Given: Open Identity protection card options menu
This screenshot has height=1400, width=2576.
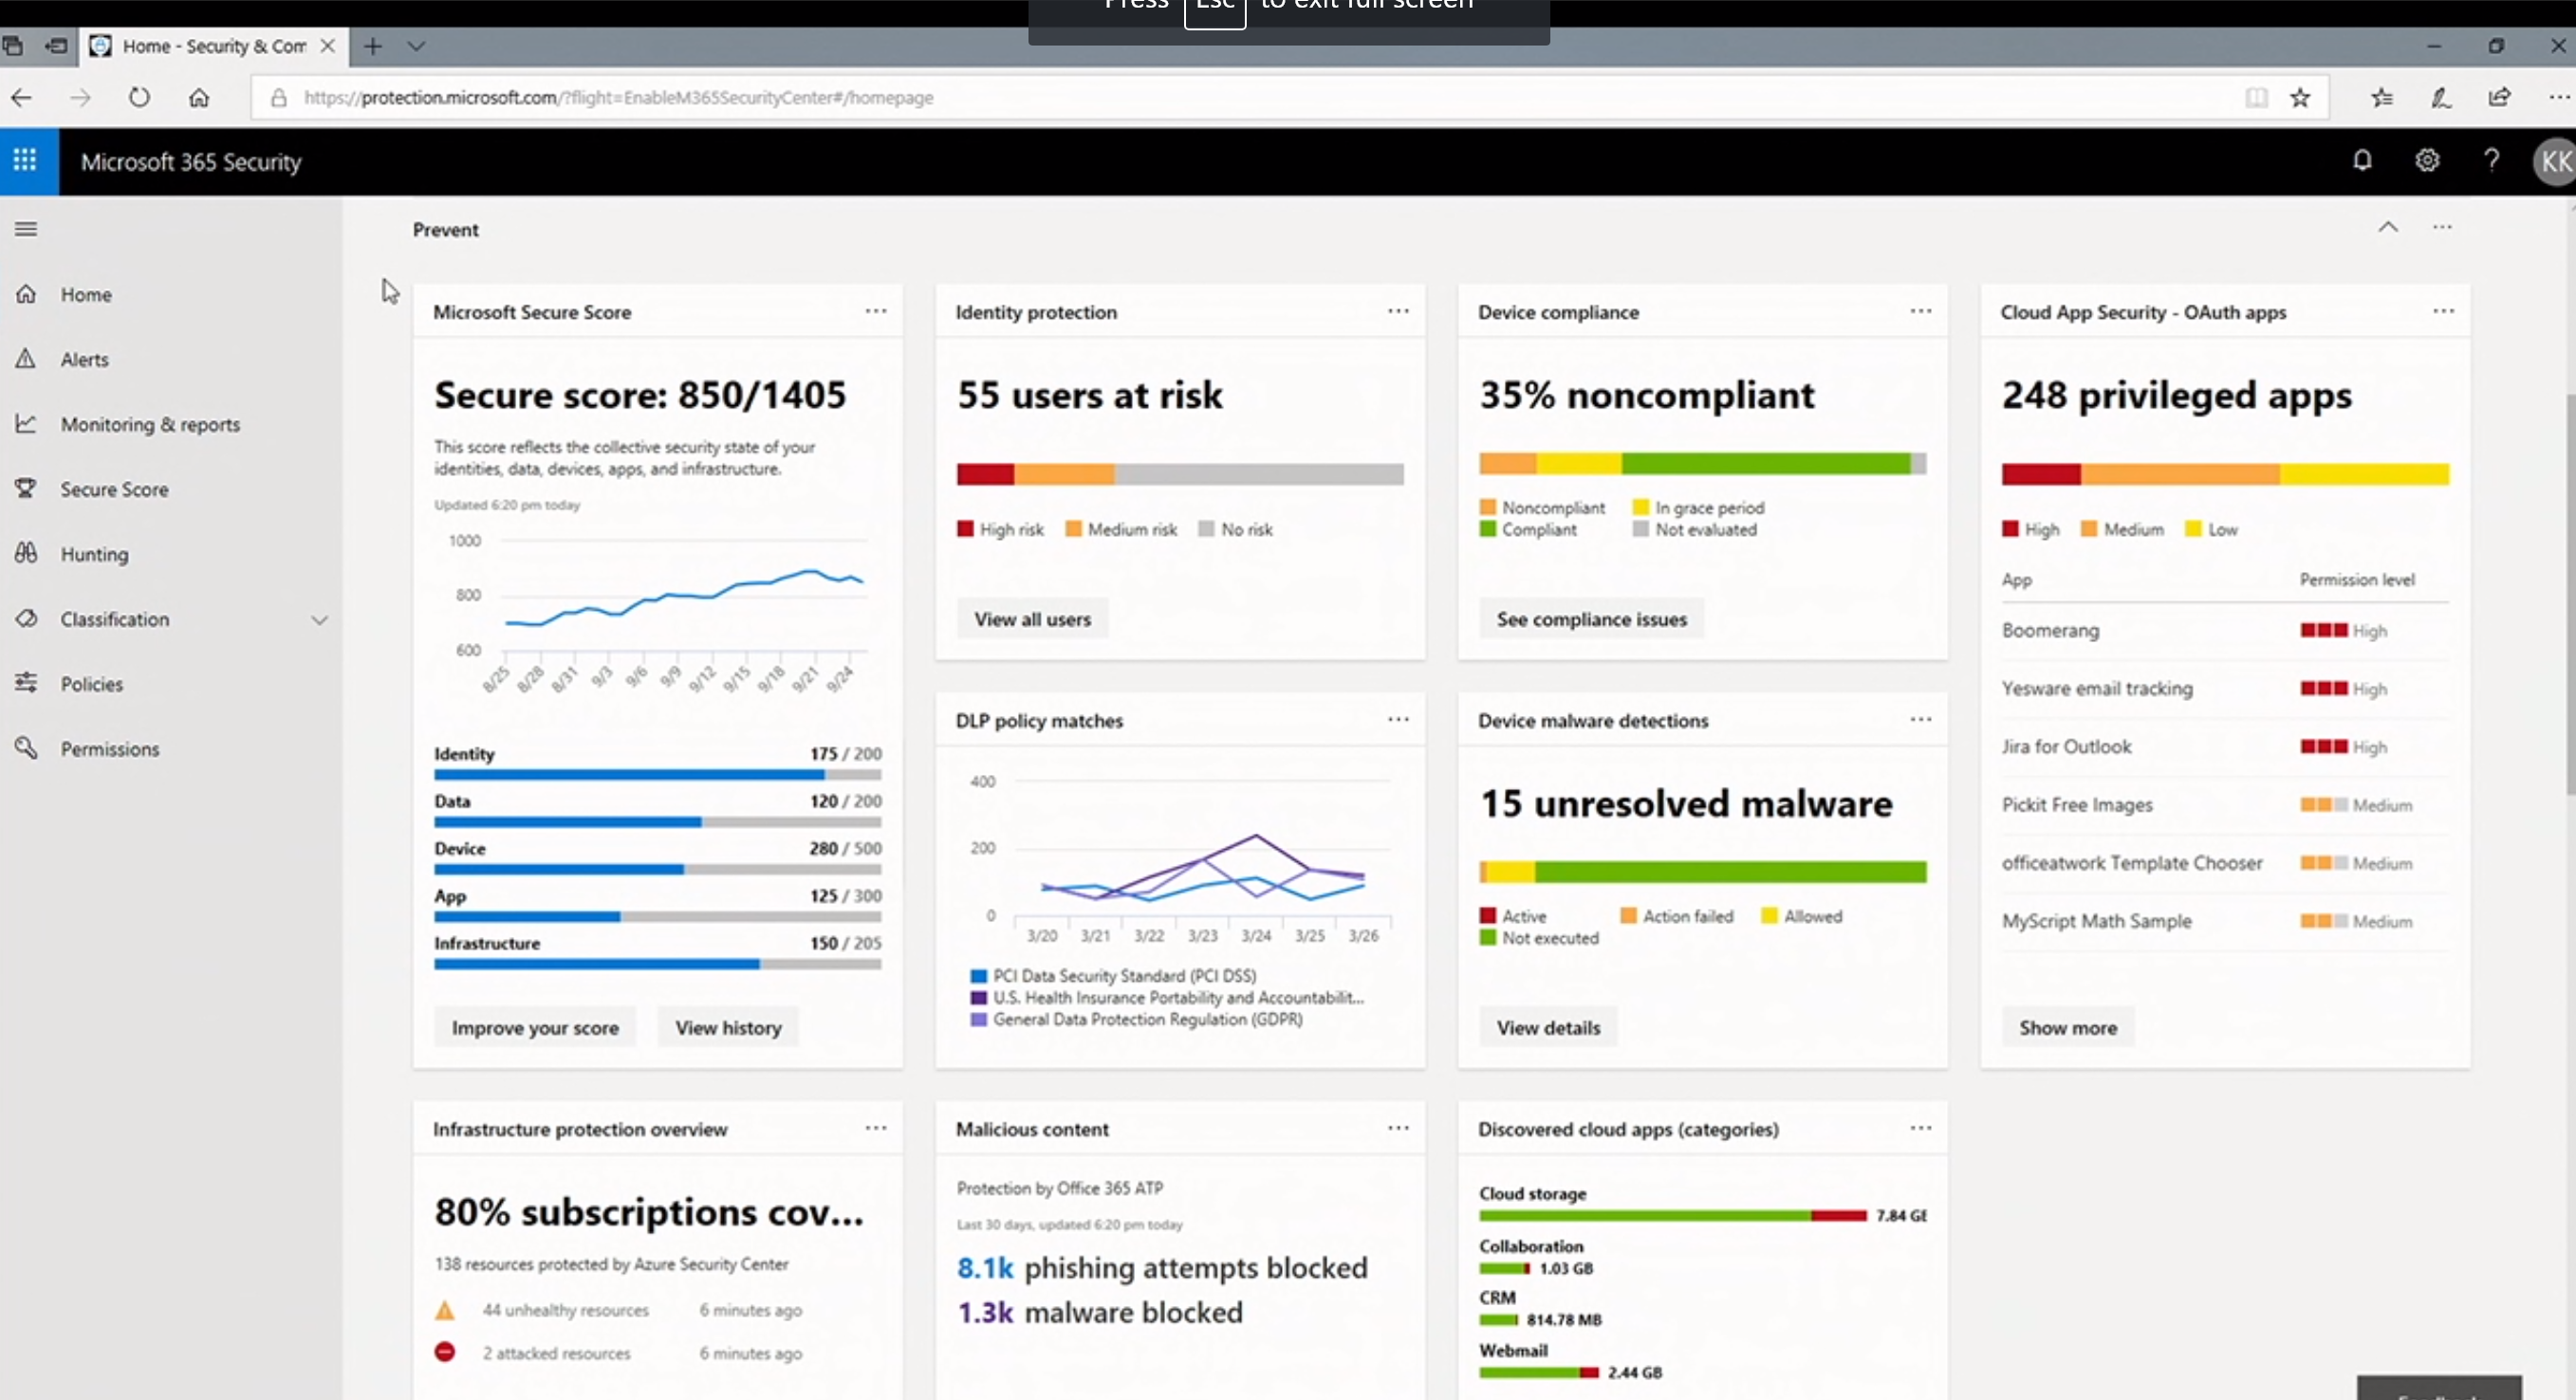Looking at the screenshot, I should [x=1398, y=311].
